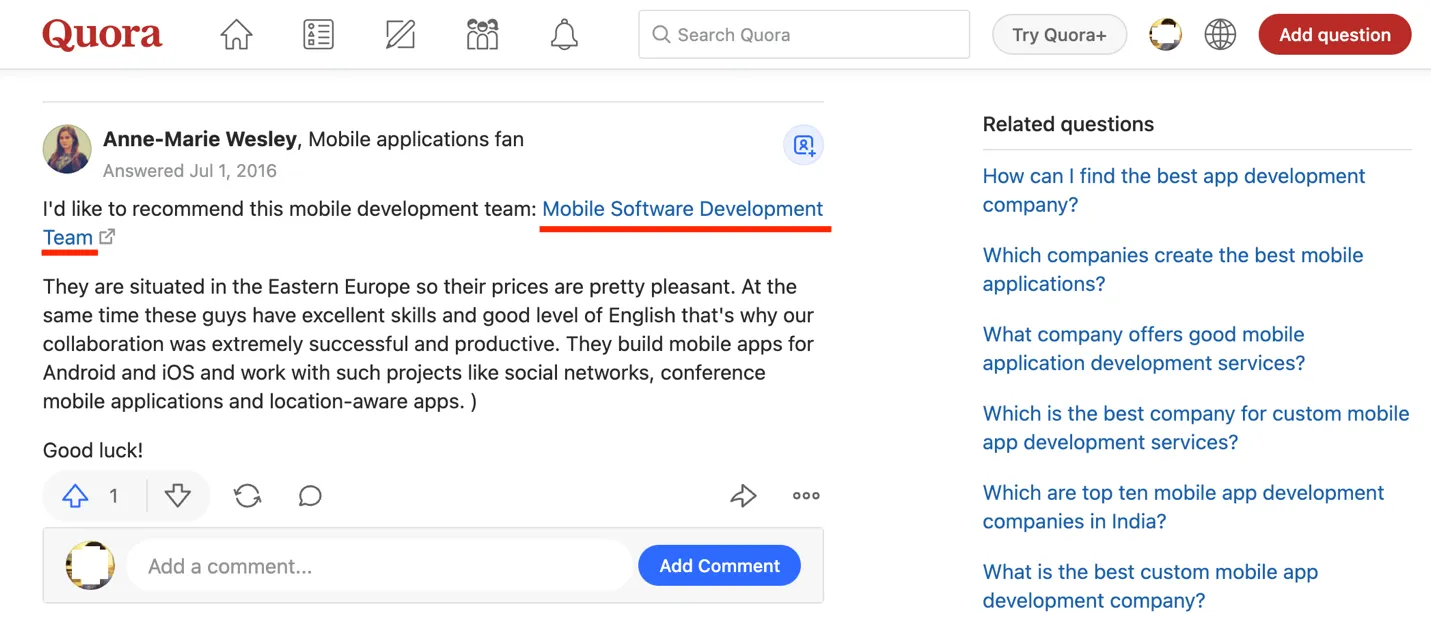The image size is (1431, 631).
Task: Click the Add a comment field
Action: pos(380,566)
